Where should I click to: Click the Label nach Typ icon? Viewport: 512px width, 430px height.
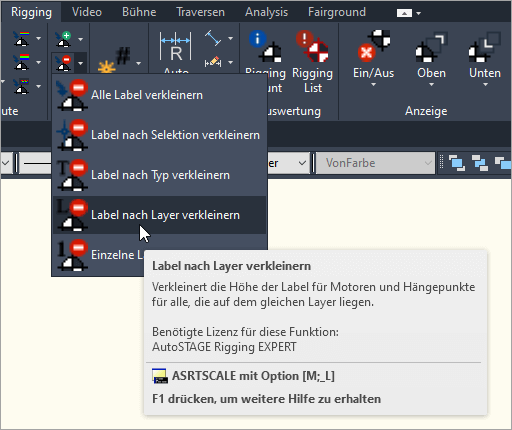[x=72, y=175]
